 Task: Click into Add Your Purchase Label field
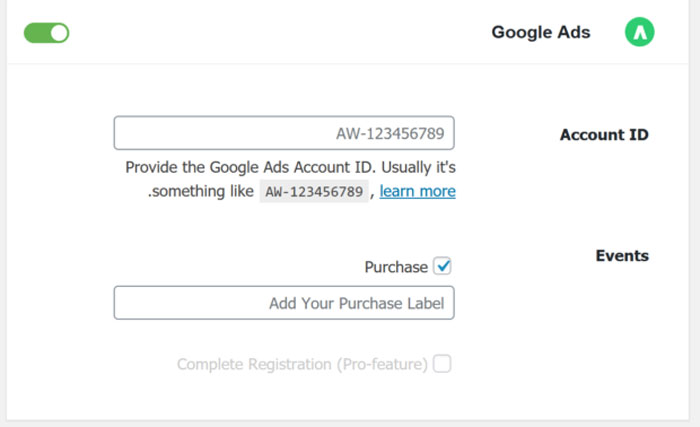pos(284,303)
